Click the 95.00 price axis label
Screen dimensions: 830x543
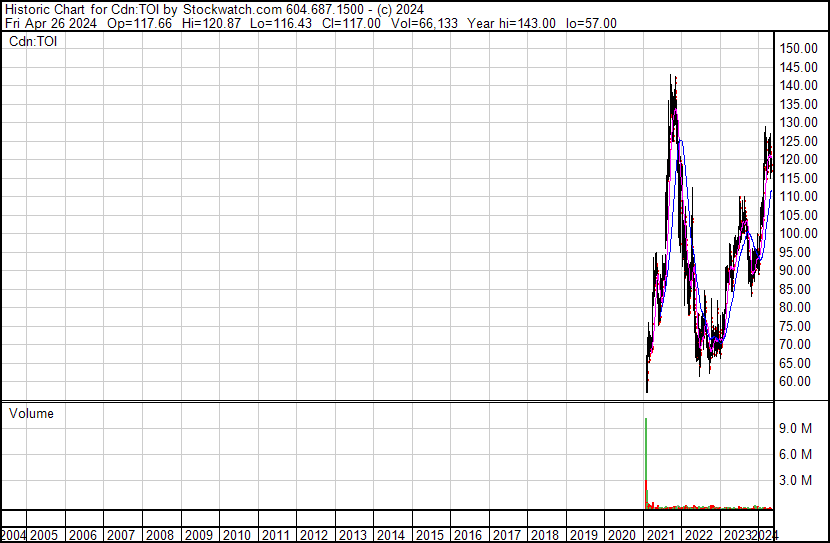795,252
